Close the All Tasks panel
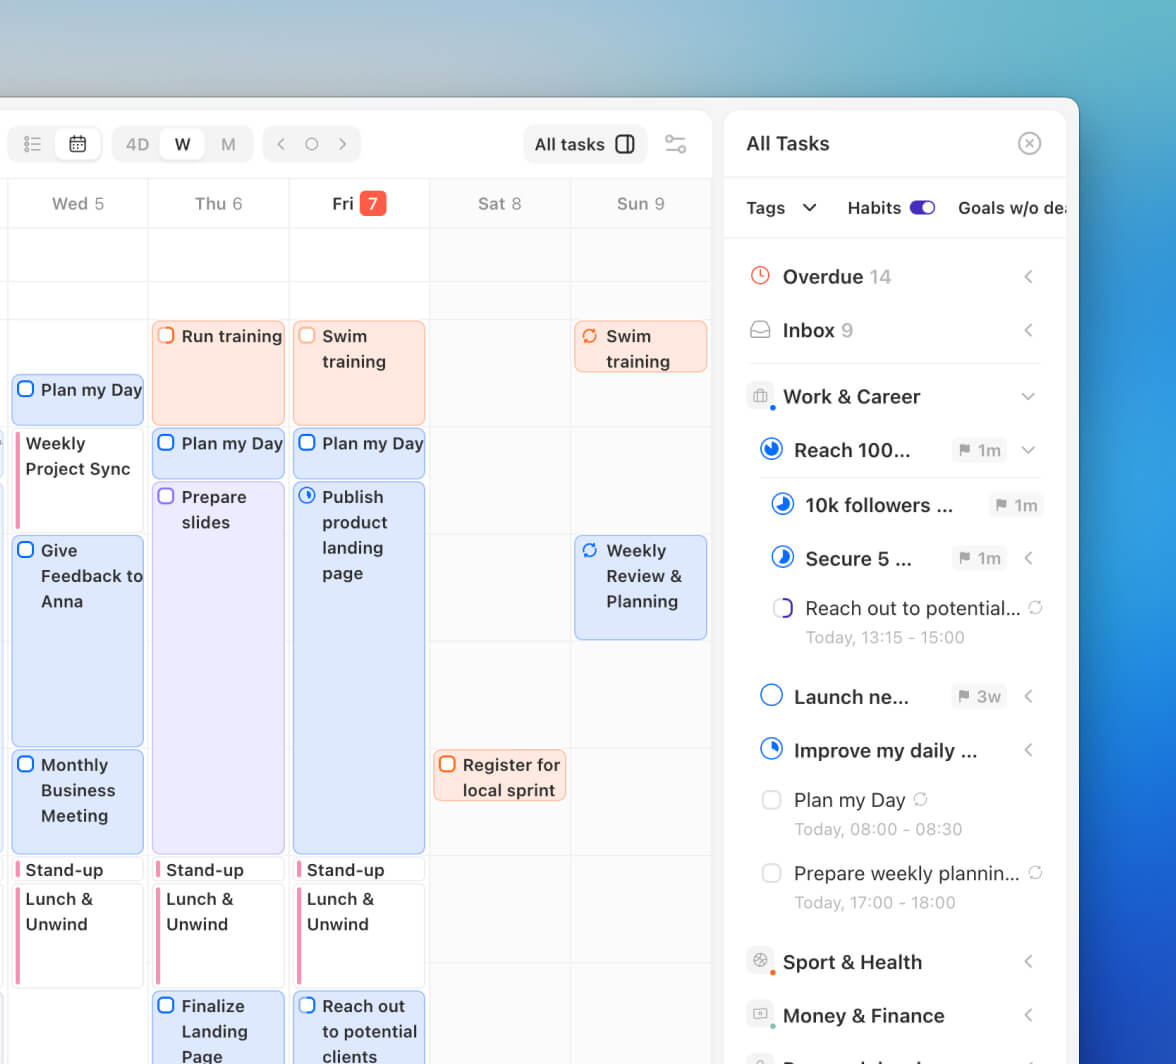This screenshot has height=1064, width=1176. click(x=1029, y=143)
